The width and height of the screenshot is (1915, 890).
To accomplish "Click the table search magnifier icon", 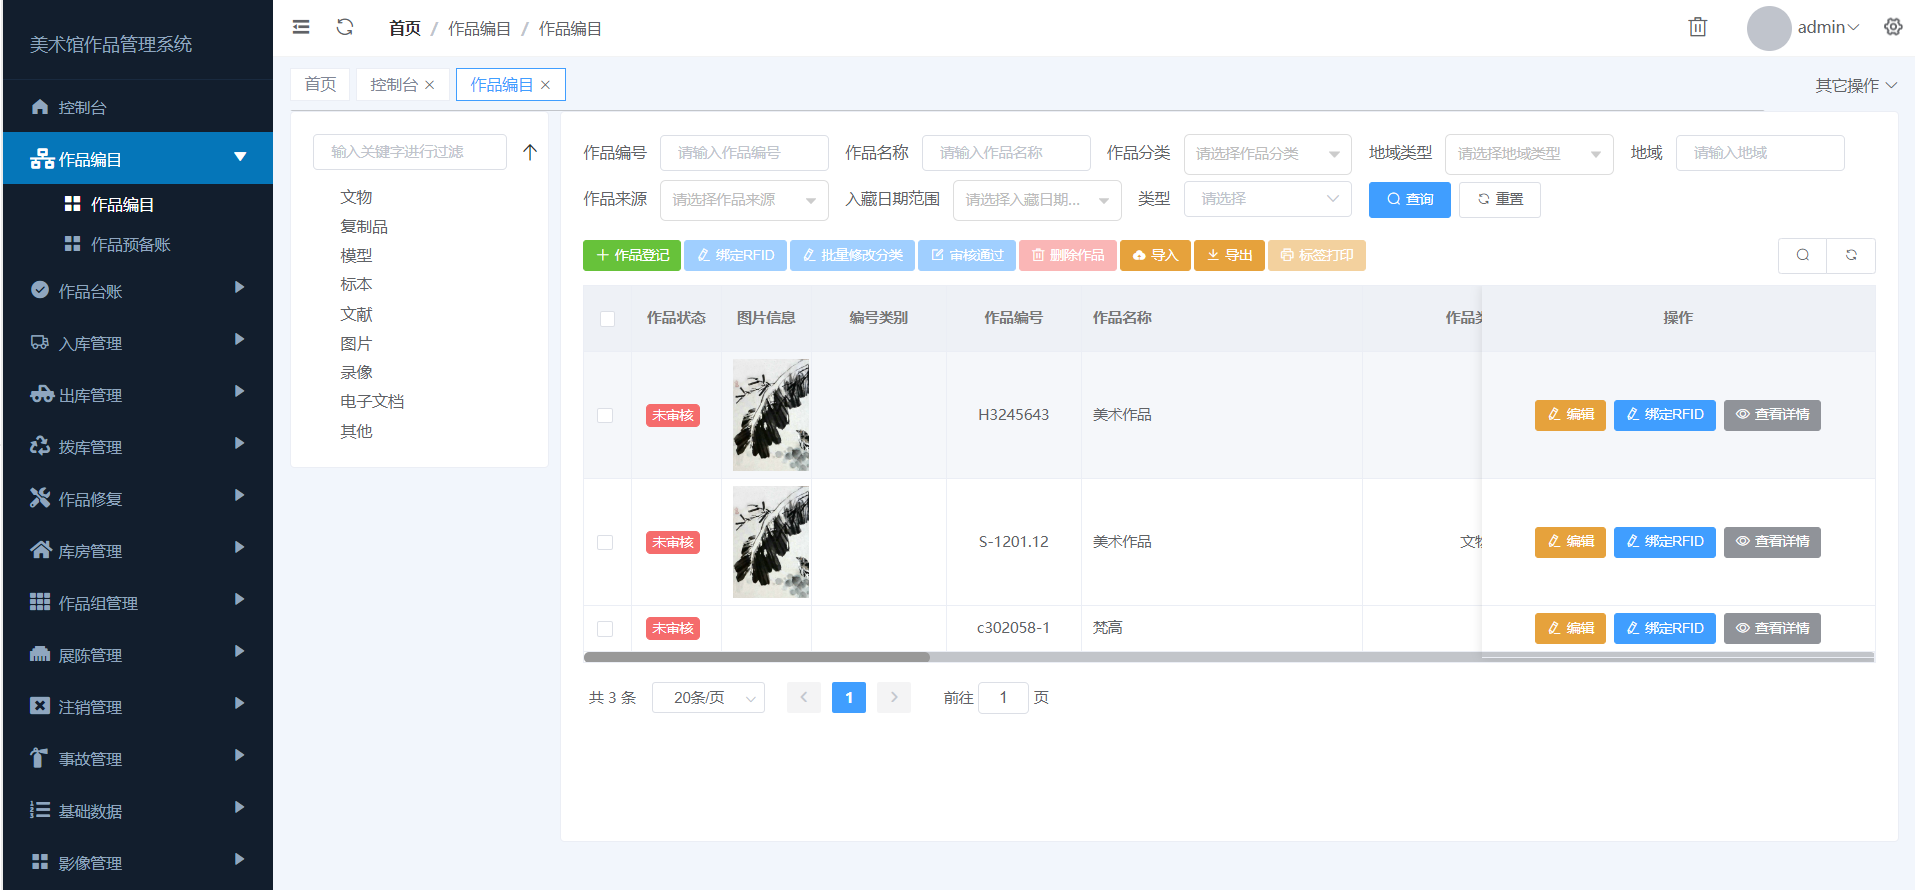I will [x=1802, y=255].
